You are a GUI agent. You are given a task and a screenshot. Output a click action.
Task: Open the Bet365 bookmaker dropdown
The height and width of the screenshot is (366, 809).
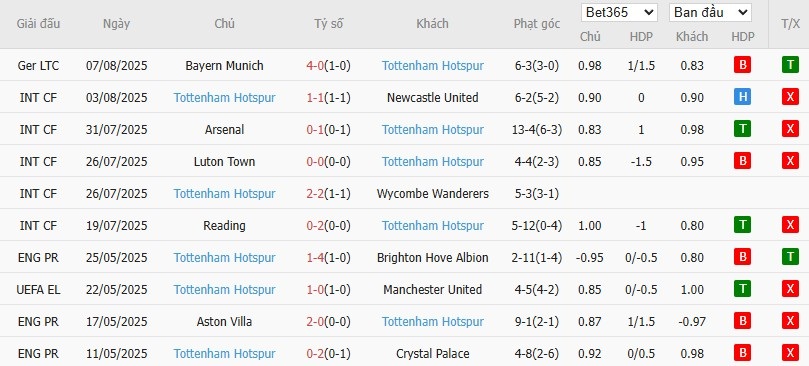click(619, 12)
